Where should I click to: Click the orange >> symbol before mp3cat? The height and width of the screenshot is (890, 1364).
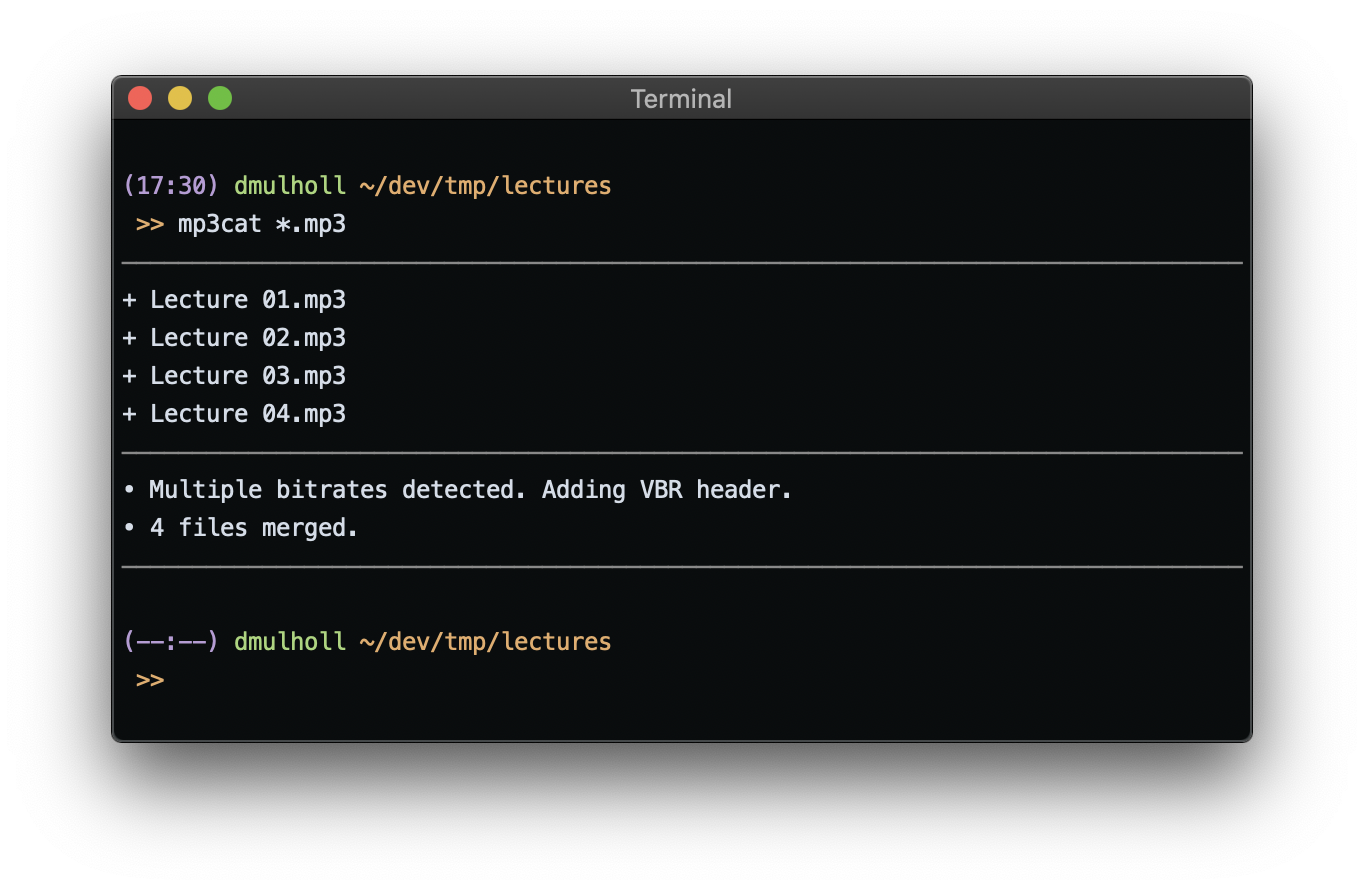click(150, 224)
